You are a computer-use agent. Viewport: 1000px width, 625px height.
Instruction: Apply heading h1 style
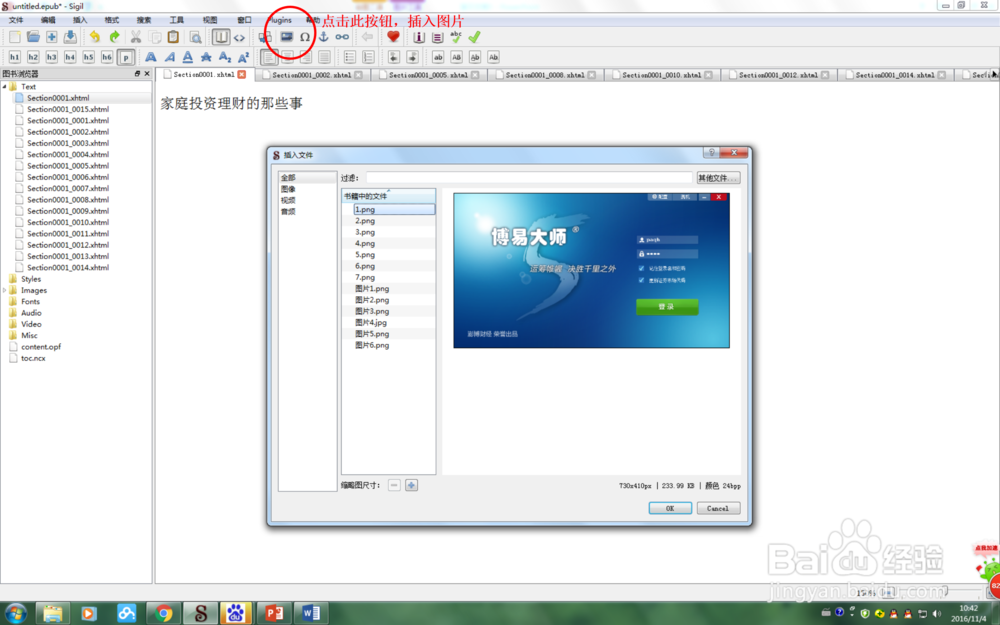tap(14, 57)
